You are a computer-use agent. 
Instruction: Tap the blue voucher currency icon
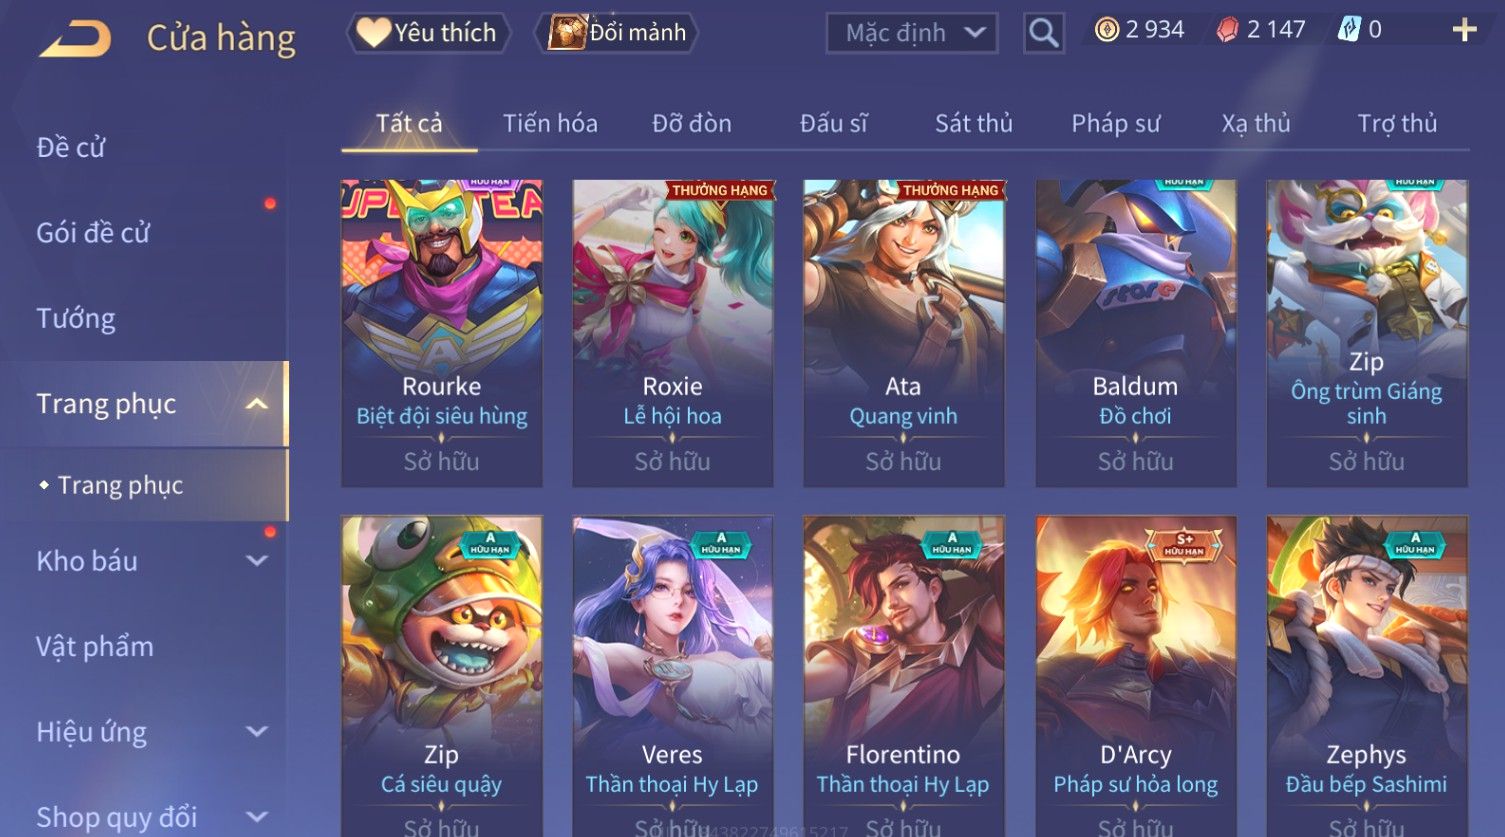(x=1349, y=30)
